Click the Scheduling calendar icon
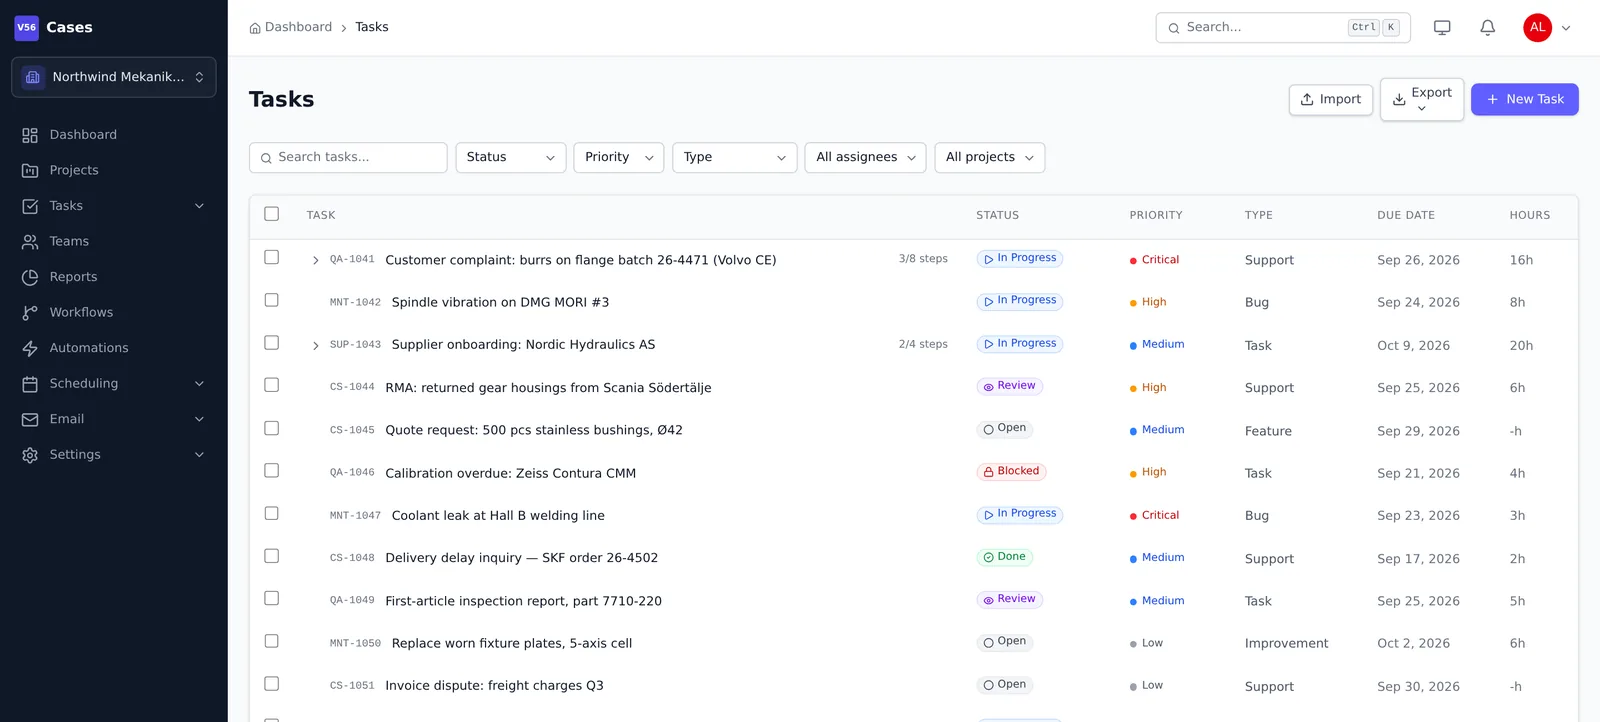The image size is (1600, 722). pyautogui.click(x=30, y=384)
